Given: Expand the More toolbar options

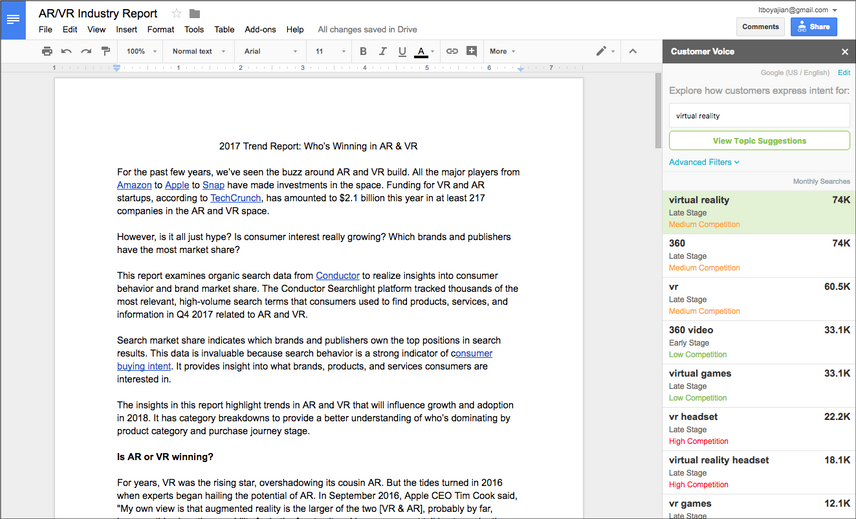Looking at the screenshot, I should point(502,51).
